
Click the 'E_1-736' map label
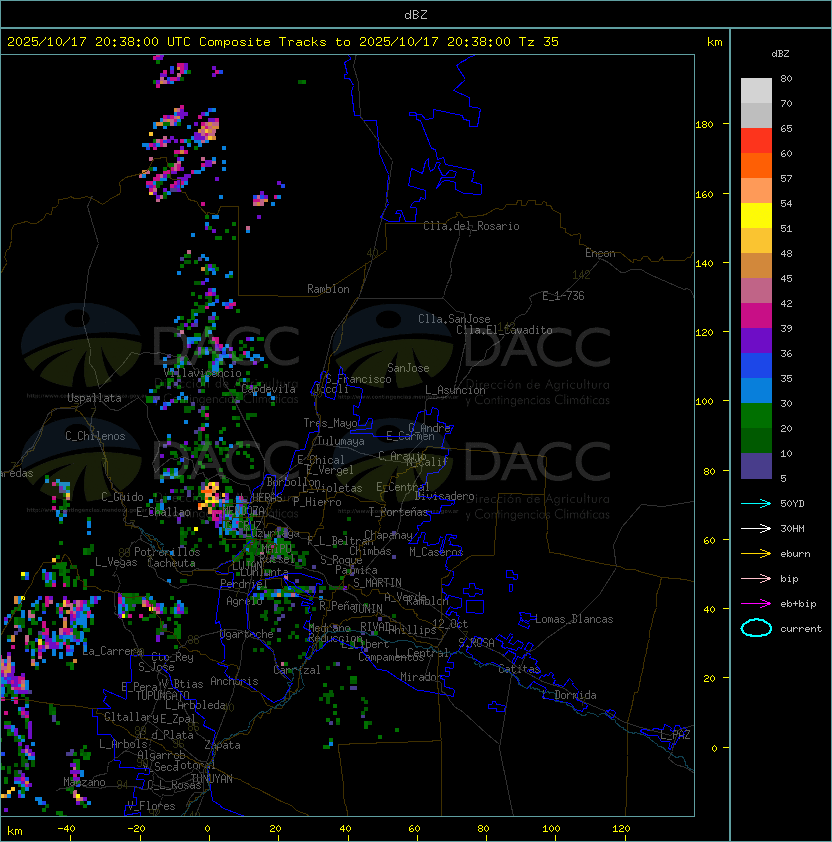pyautogui.click(x=563, y=296)
